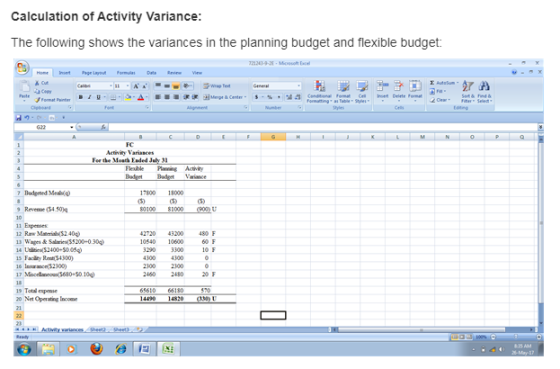Decrease decimal places
The width and height of the screenshot is (560, 369).
(298, 97)
